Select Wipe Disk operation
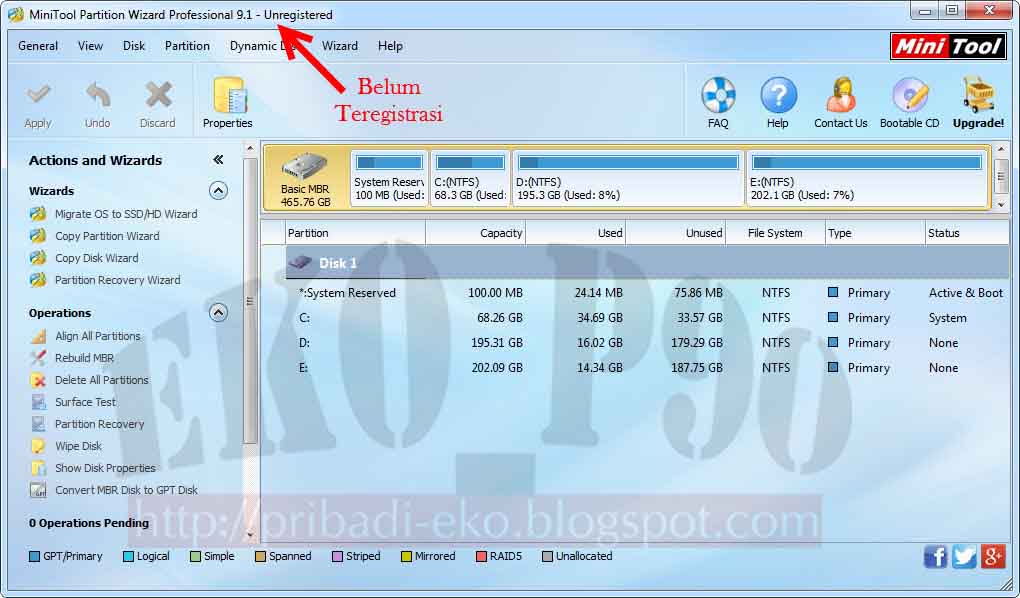The image size is (1020, 598). 78,447
